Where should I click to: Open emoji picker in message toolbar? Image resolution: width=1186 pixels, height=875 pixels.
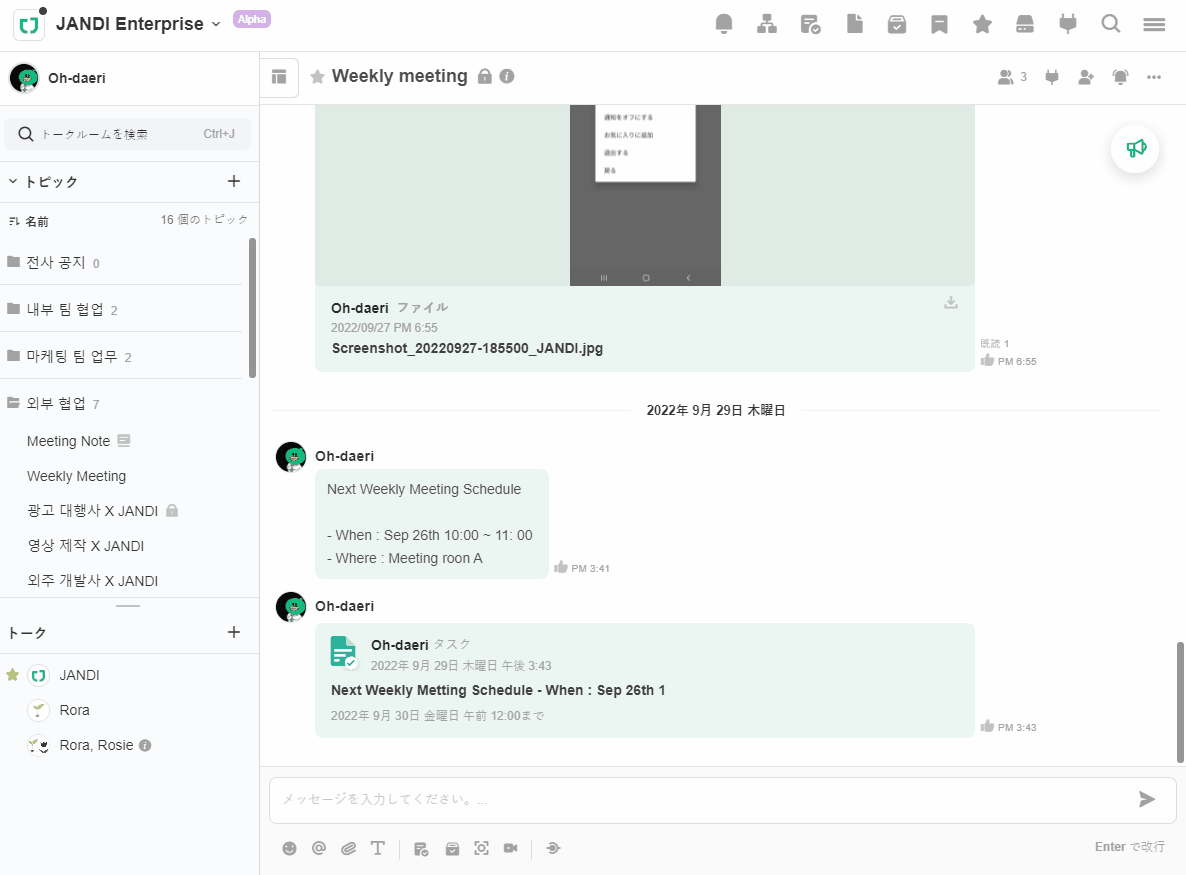pos(290,849)
